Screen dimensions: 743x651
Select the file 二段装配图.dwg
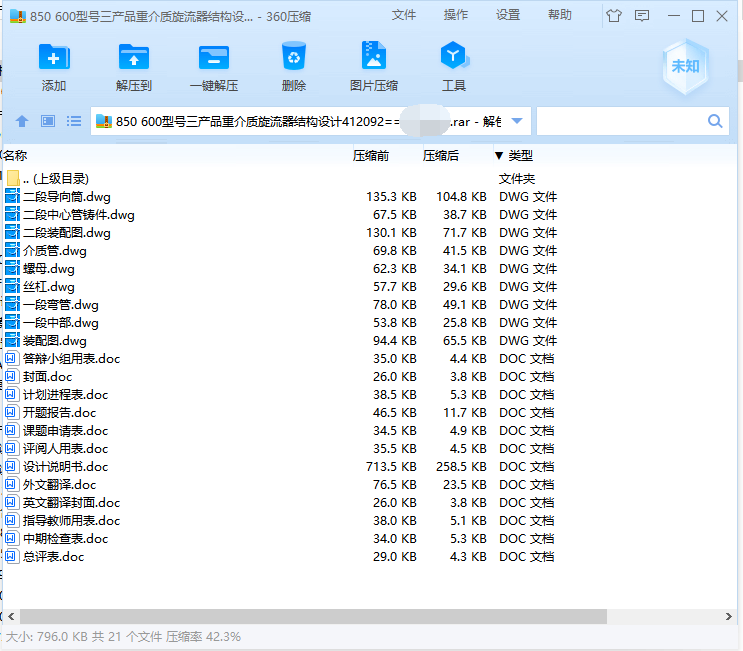tap(67, 233)
